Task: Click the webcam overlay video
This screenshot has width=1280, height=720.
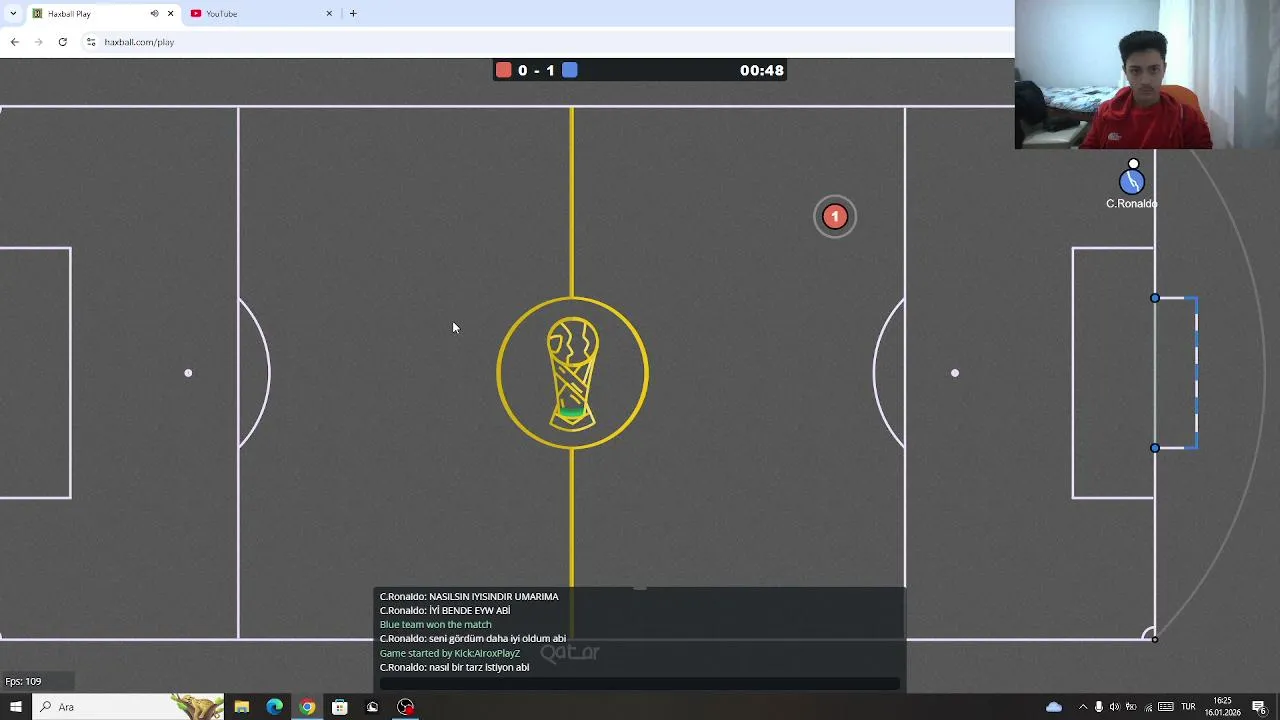Action: [1147, 75]
